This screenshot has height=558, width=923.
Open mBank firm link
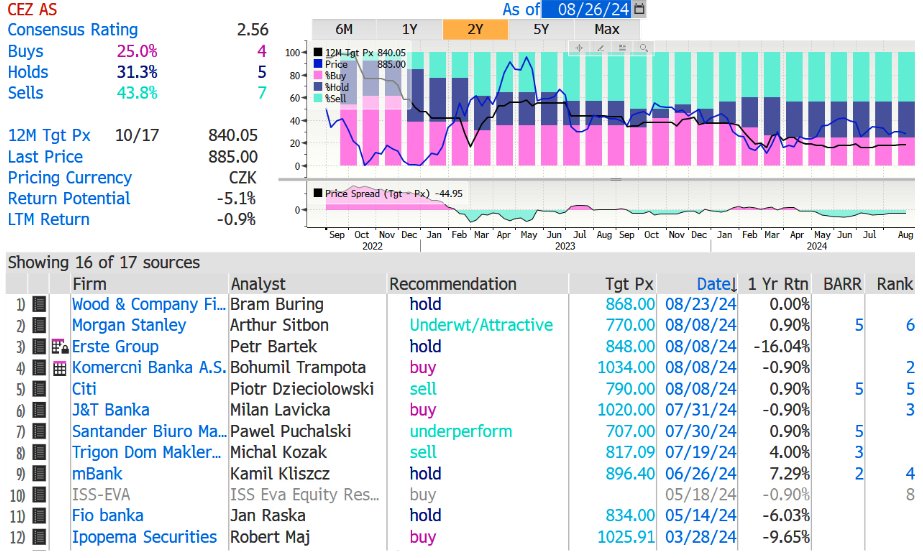pyautogui.click(x=97, y=474)
